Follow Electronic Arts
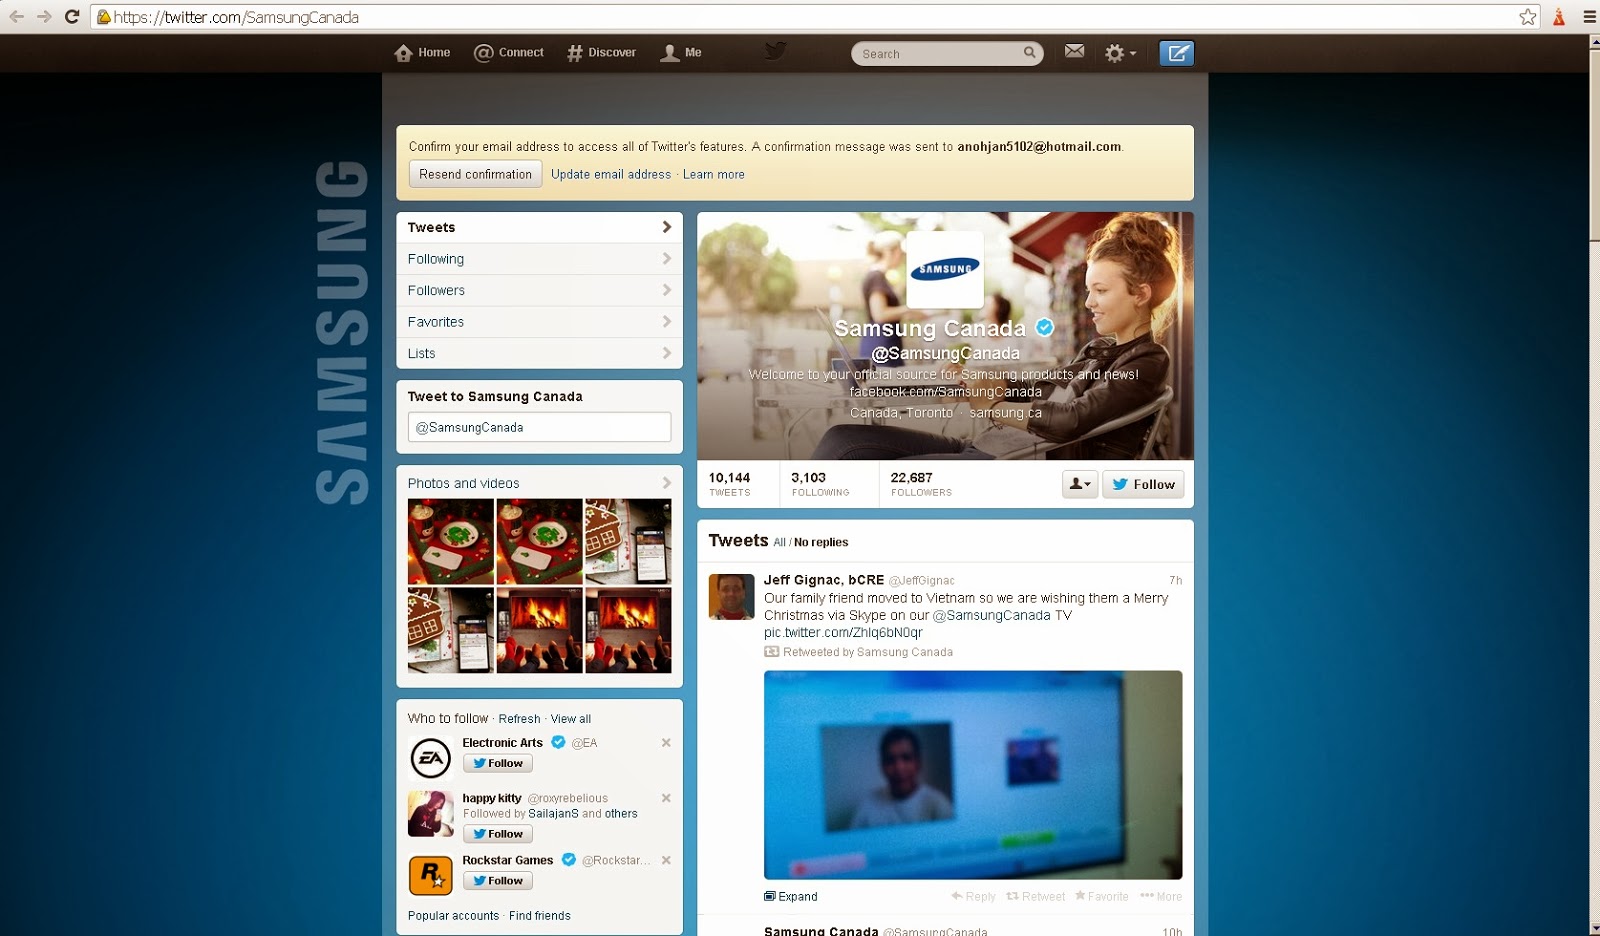The image size is (1600, 936). click(498, 763)
